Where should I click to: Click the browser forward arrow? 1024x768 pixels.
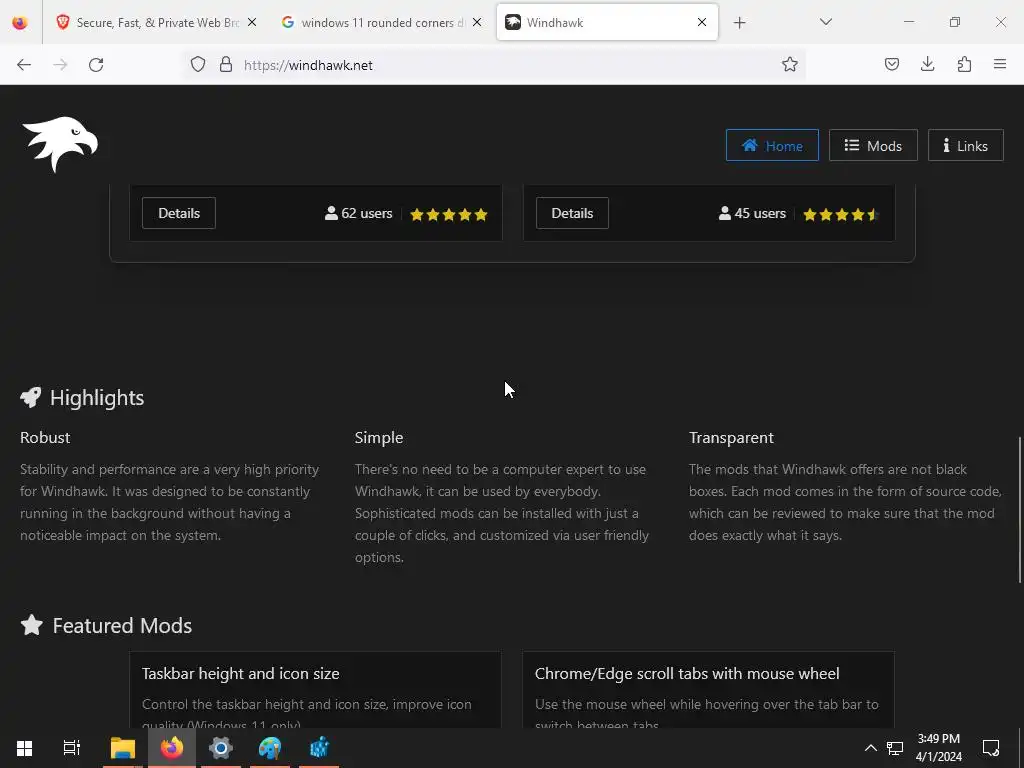coord(60,65)
